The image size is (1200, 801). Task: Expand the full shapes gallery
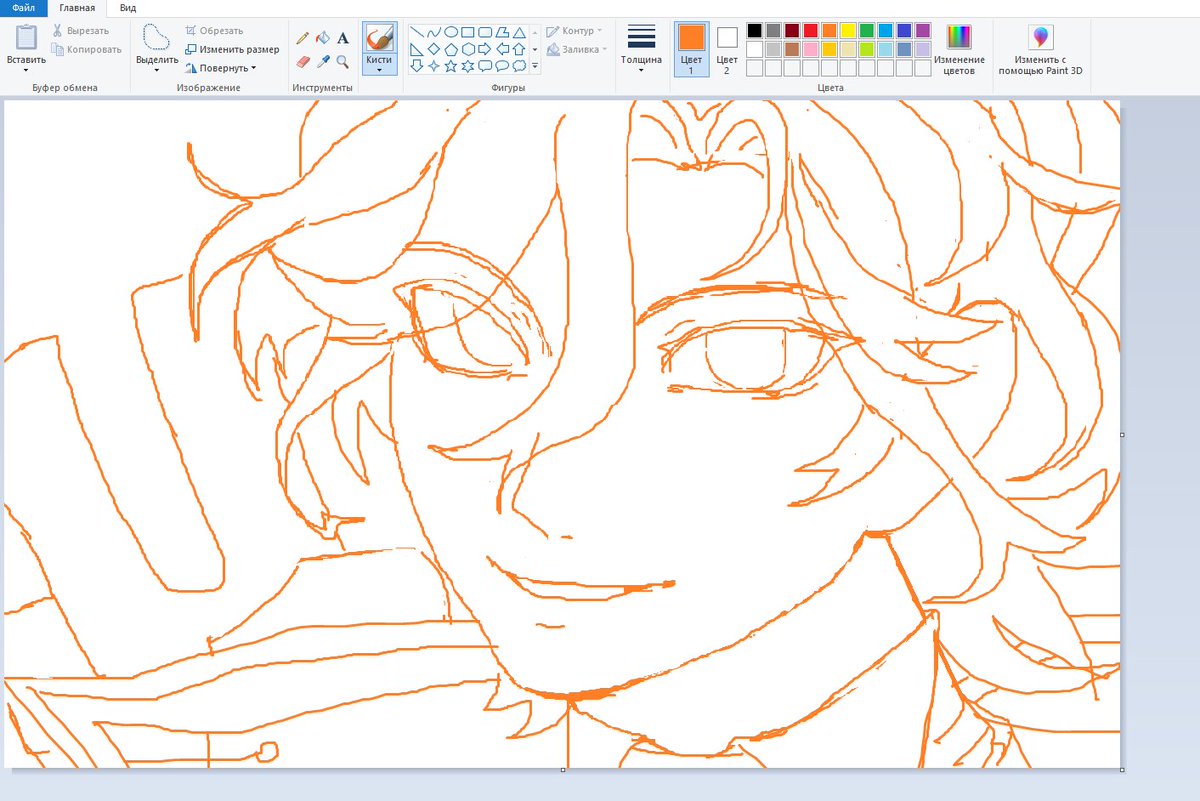pos(535,67)
